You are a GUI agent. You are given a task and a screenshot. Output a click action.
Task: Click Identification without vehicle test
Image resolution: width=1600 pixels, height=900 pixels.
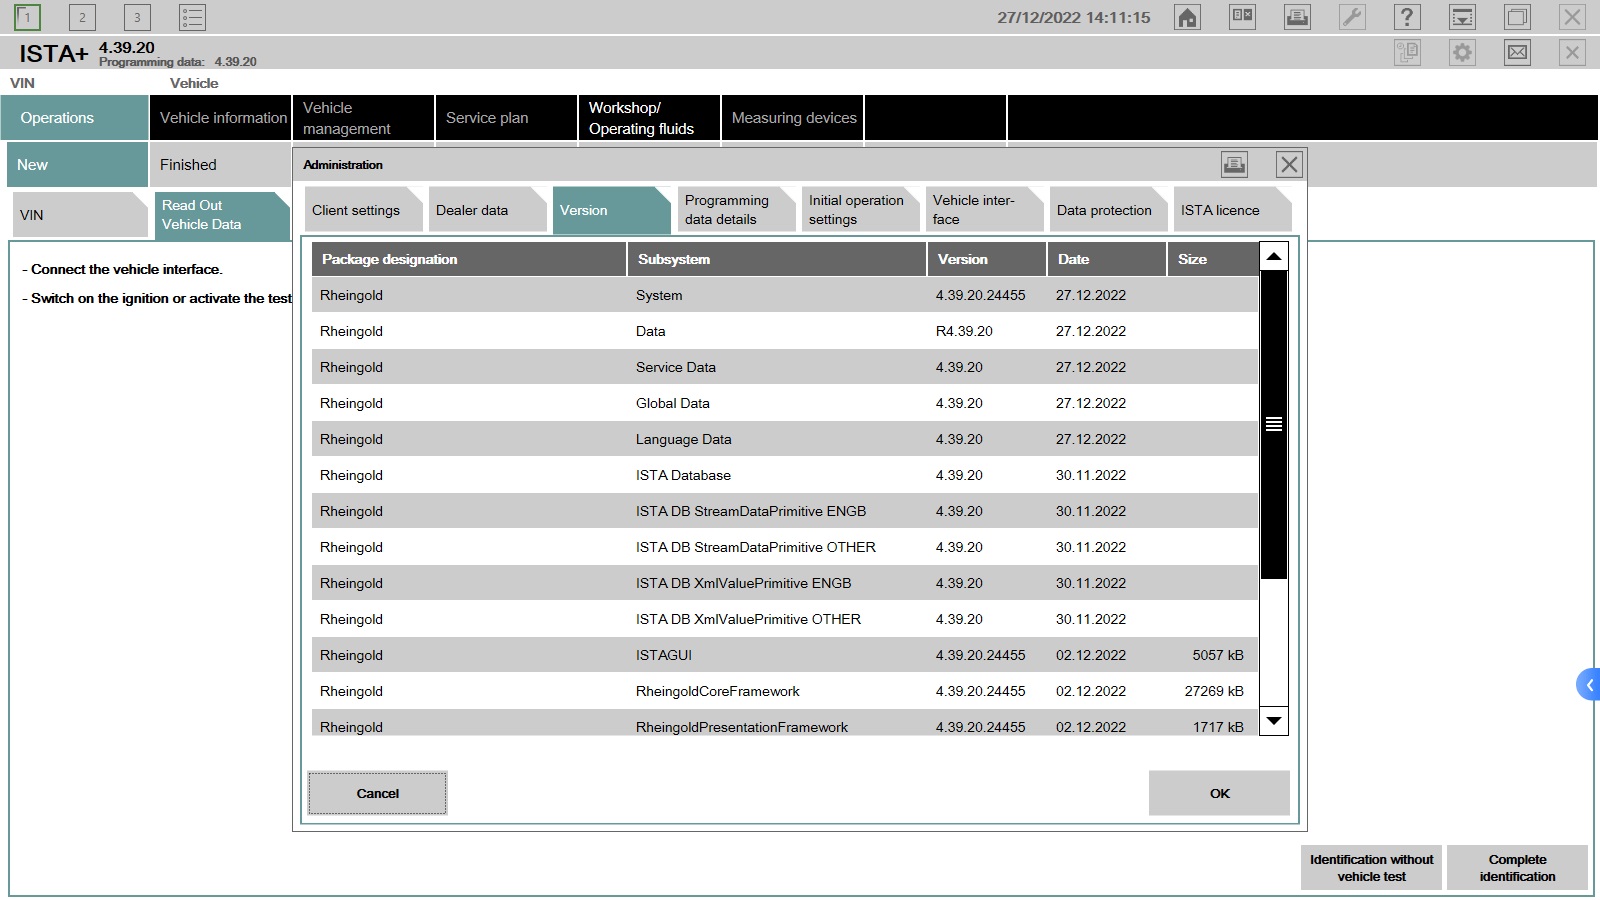[x=1371, y=868]
